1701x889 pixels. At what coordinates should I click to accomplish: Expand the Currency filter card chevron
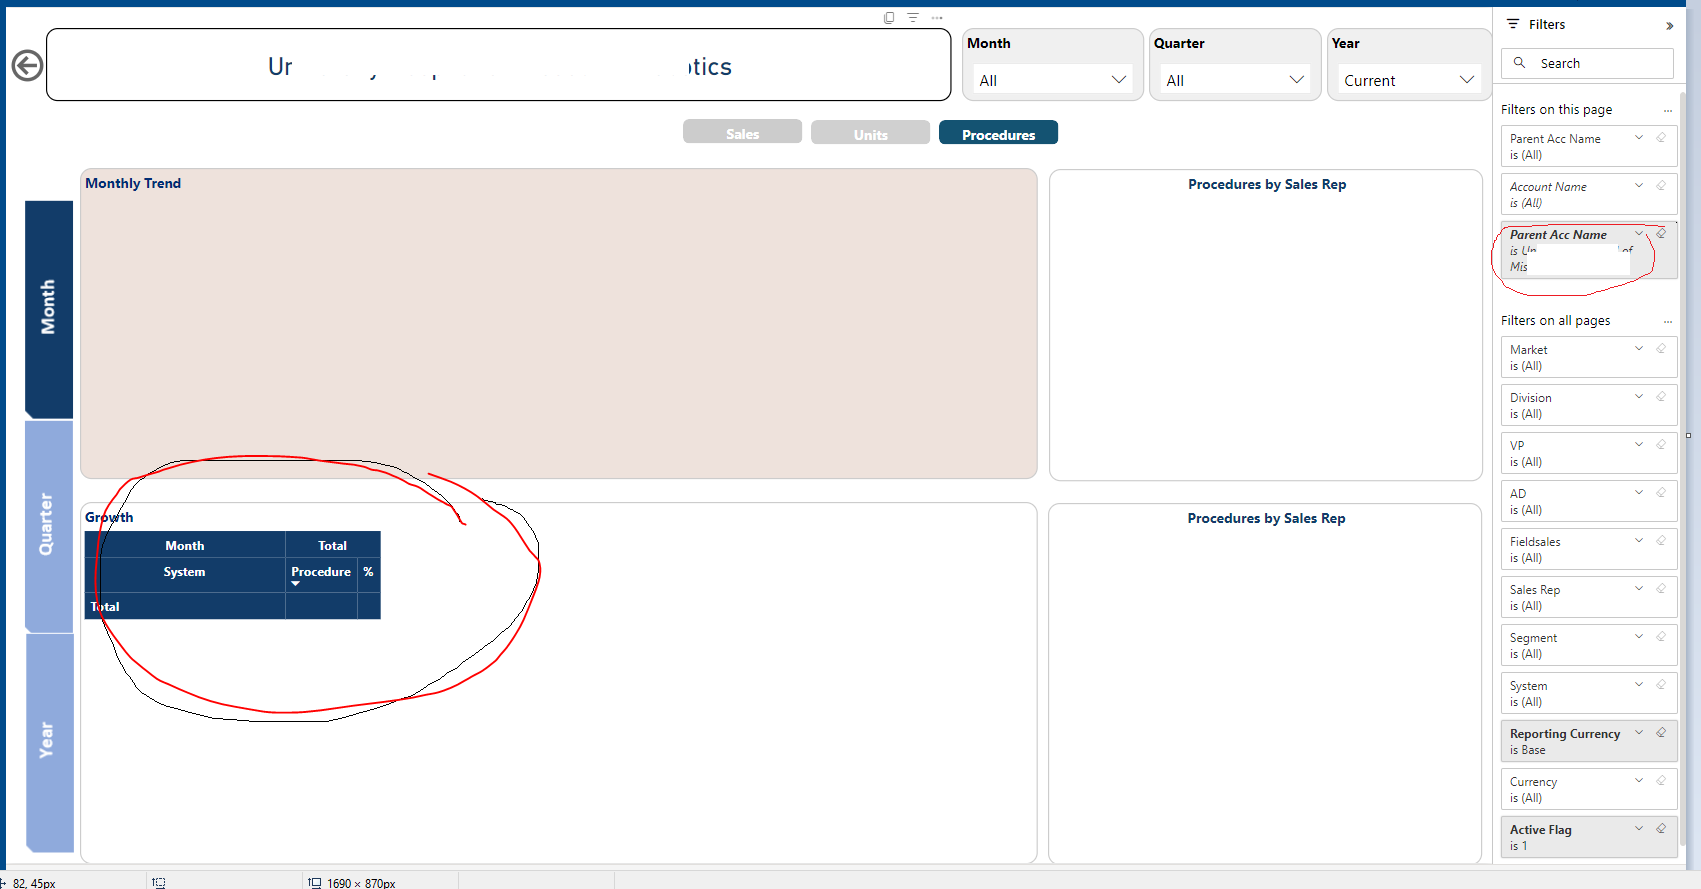click(x=1639, y=781)
